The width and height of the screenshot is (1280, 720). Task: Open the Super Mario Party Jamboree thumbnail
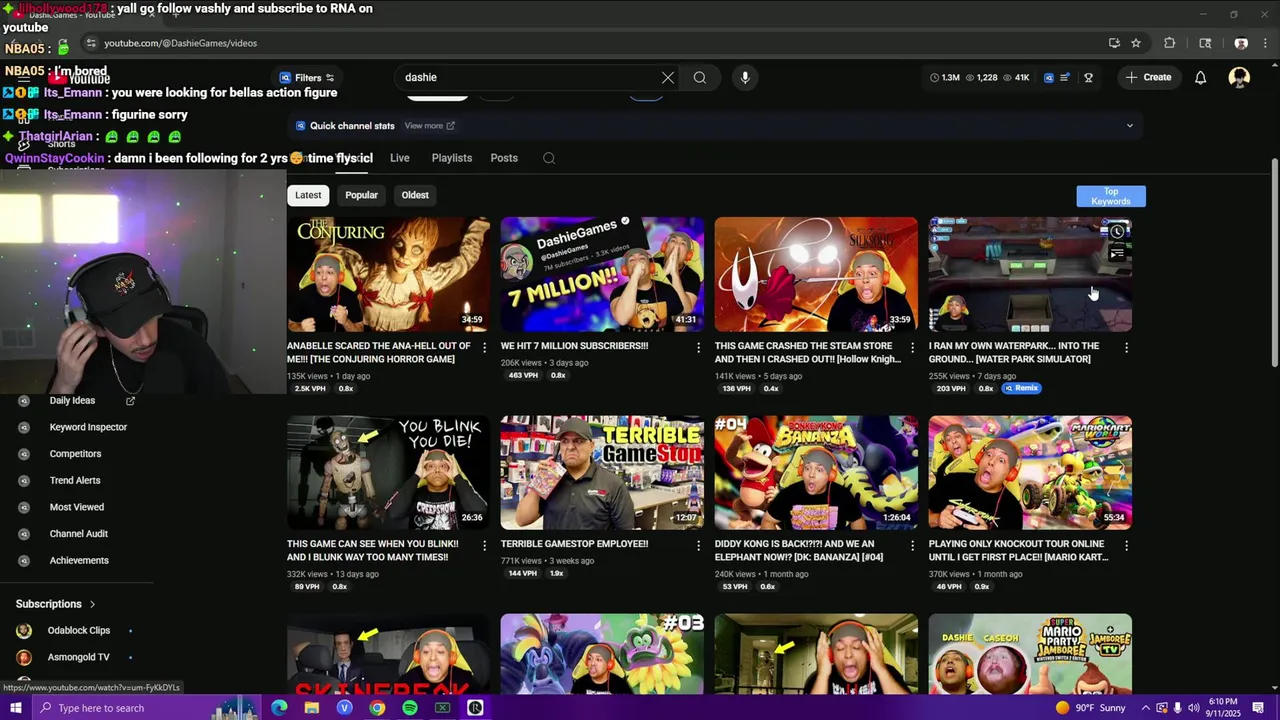point(1030,653)
